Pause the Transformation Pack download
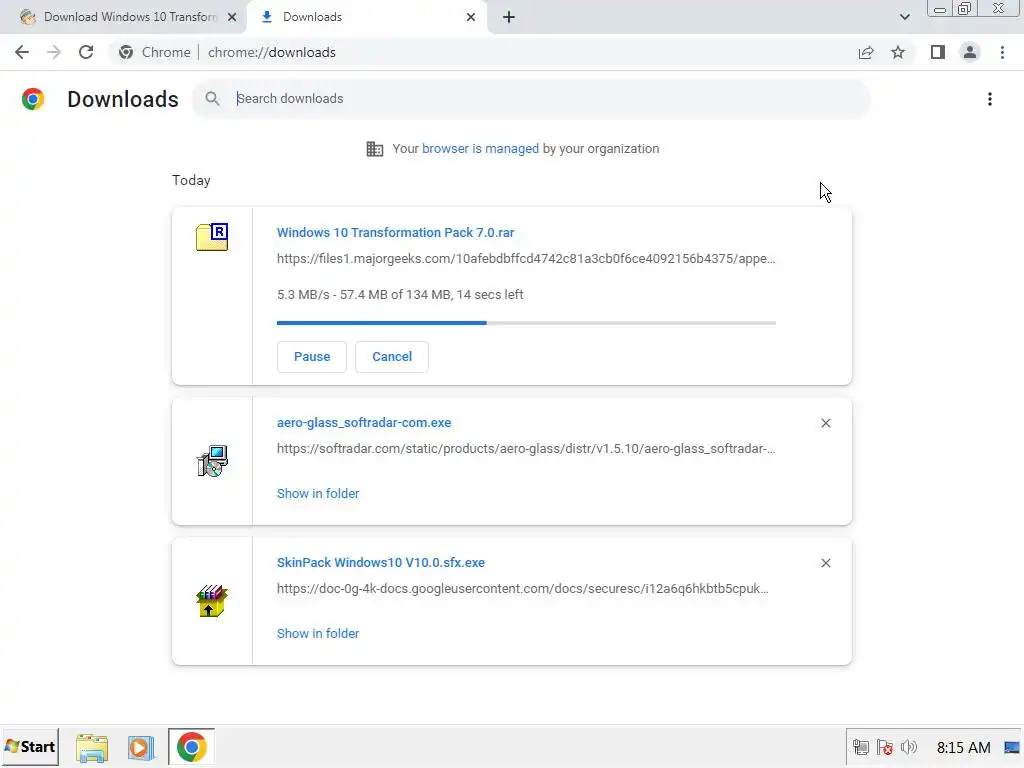 pos(312,357)
